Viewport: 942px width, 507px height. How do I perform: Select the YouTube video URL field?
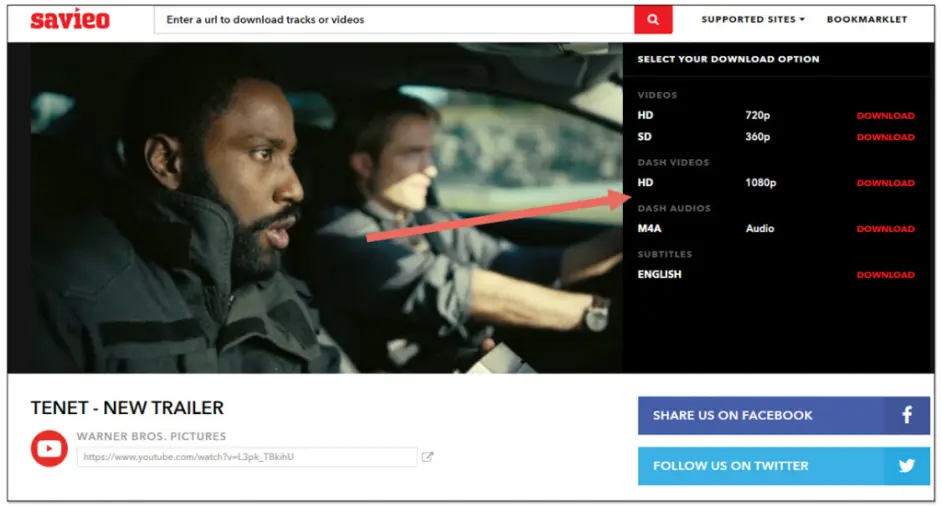pyautogui.click(x=247, y=457)
